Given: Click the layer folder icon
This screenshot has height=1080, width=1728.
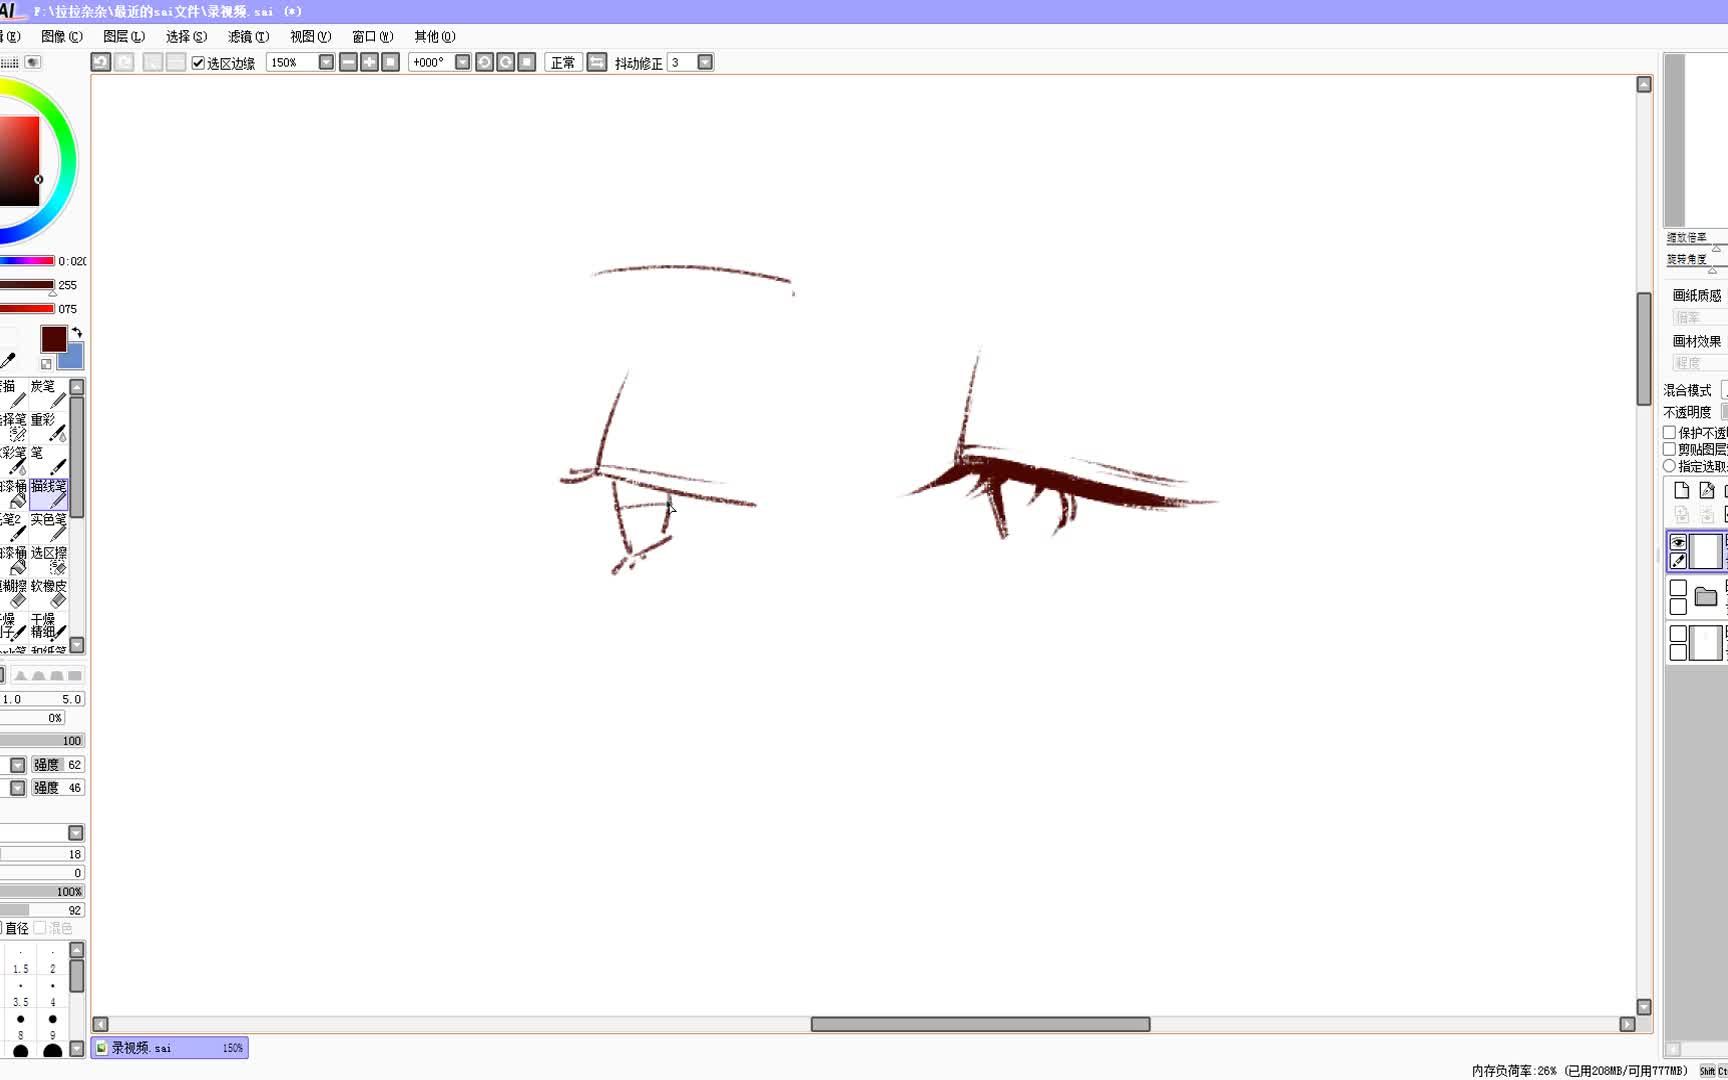Looking at the screenshot, I should (x=1706, y=597).
